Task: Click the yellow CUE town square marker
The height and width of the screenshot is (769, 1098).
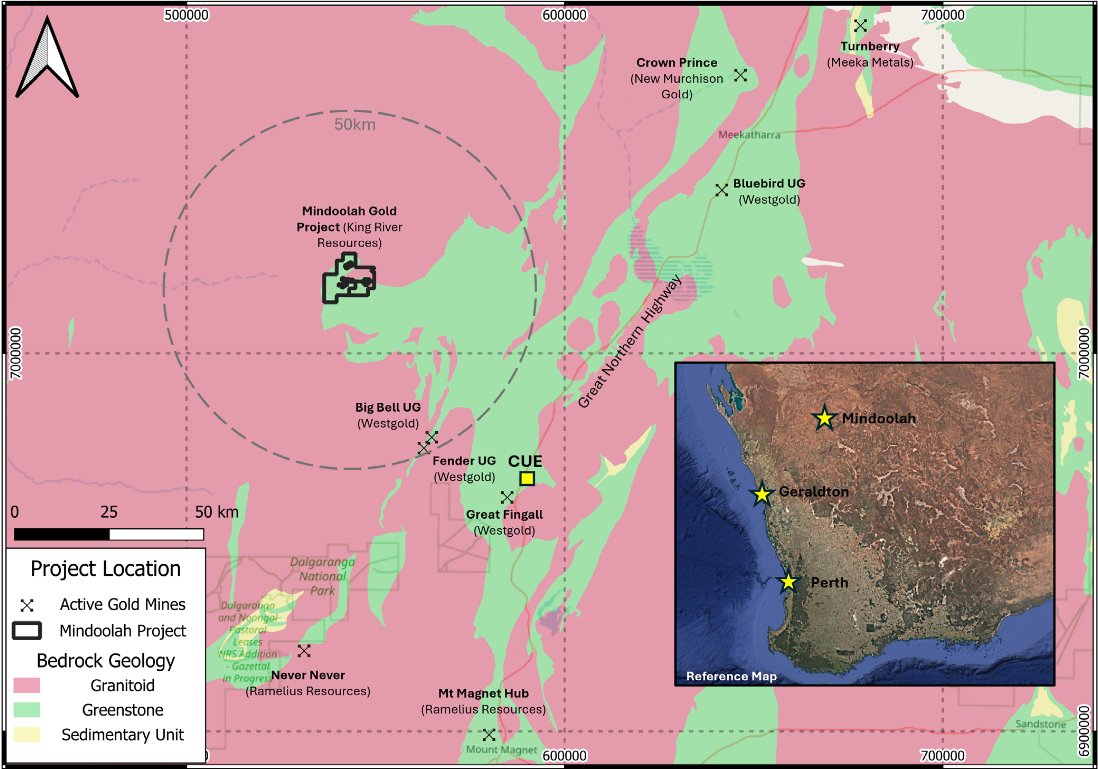Action: [527, 478]
